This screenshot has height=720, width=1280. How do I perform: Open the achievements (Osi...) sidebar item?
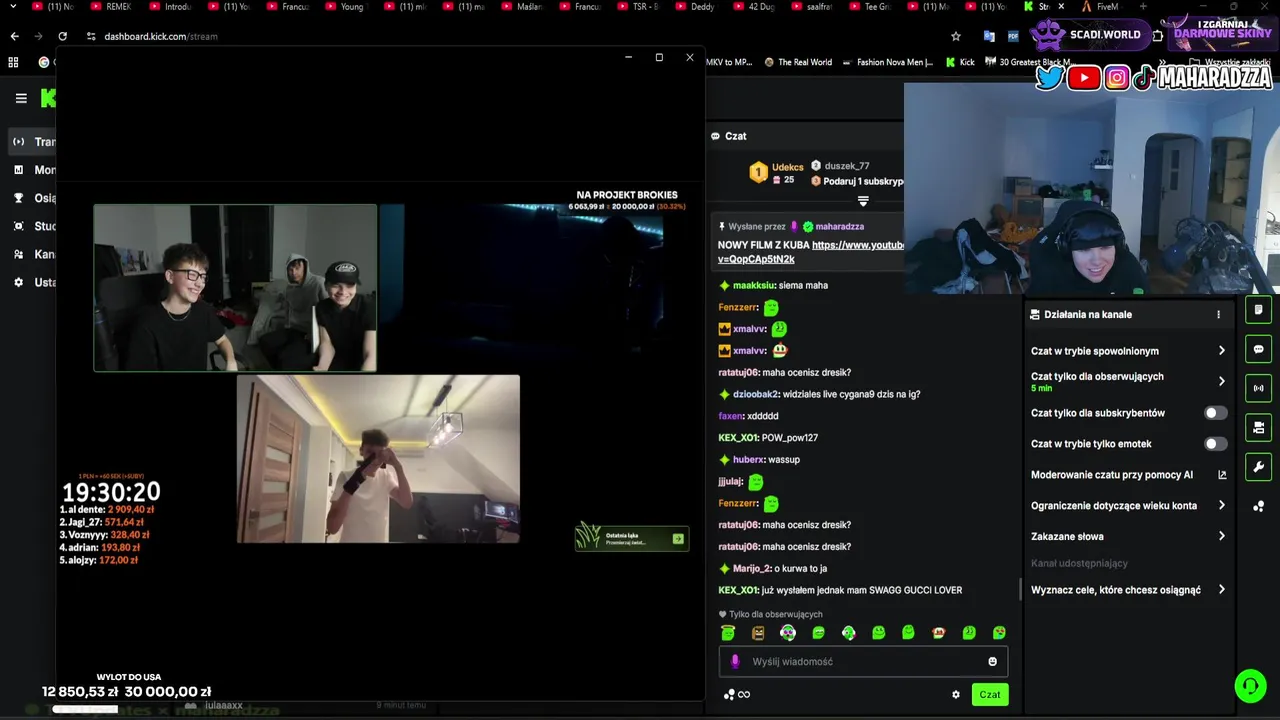point(32,198)
